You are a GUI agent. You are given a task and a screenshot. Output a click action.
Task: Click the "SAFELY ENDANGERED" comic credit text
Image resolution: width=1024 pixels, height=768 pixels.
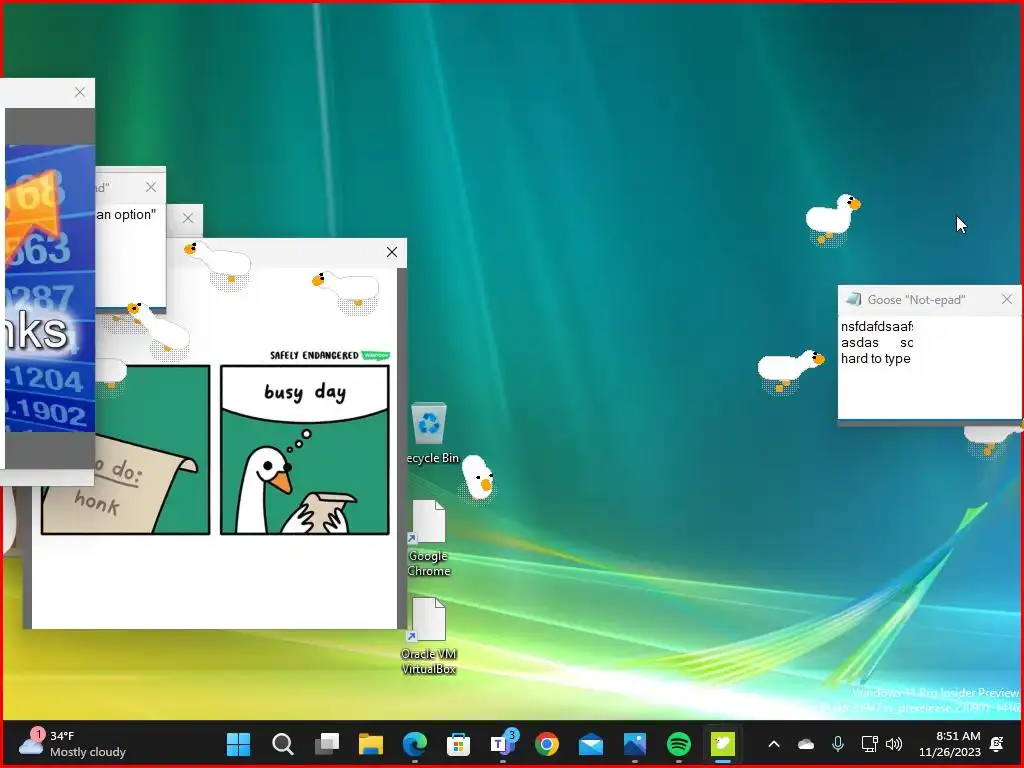click(314, 355)
